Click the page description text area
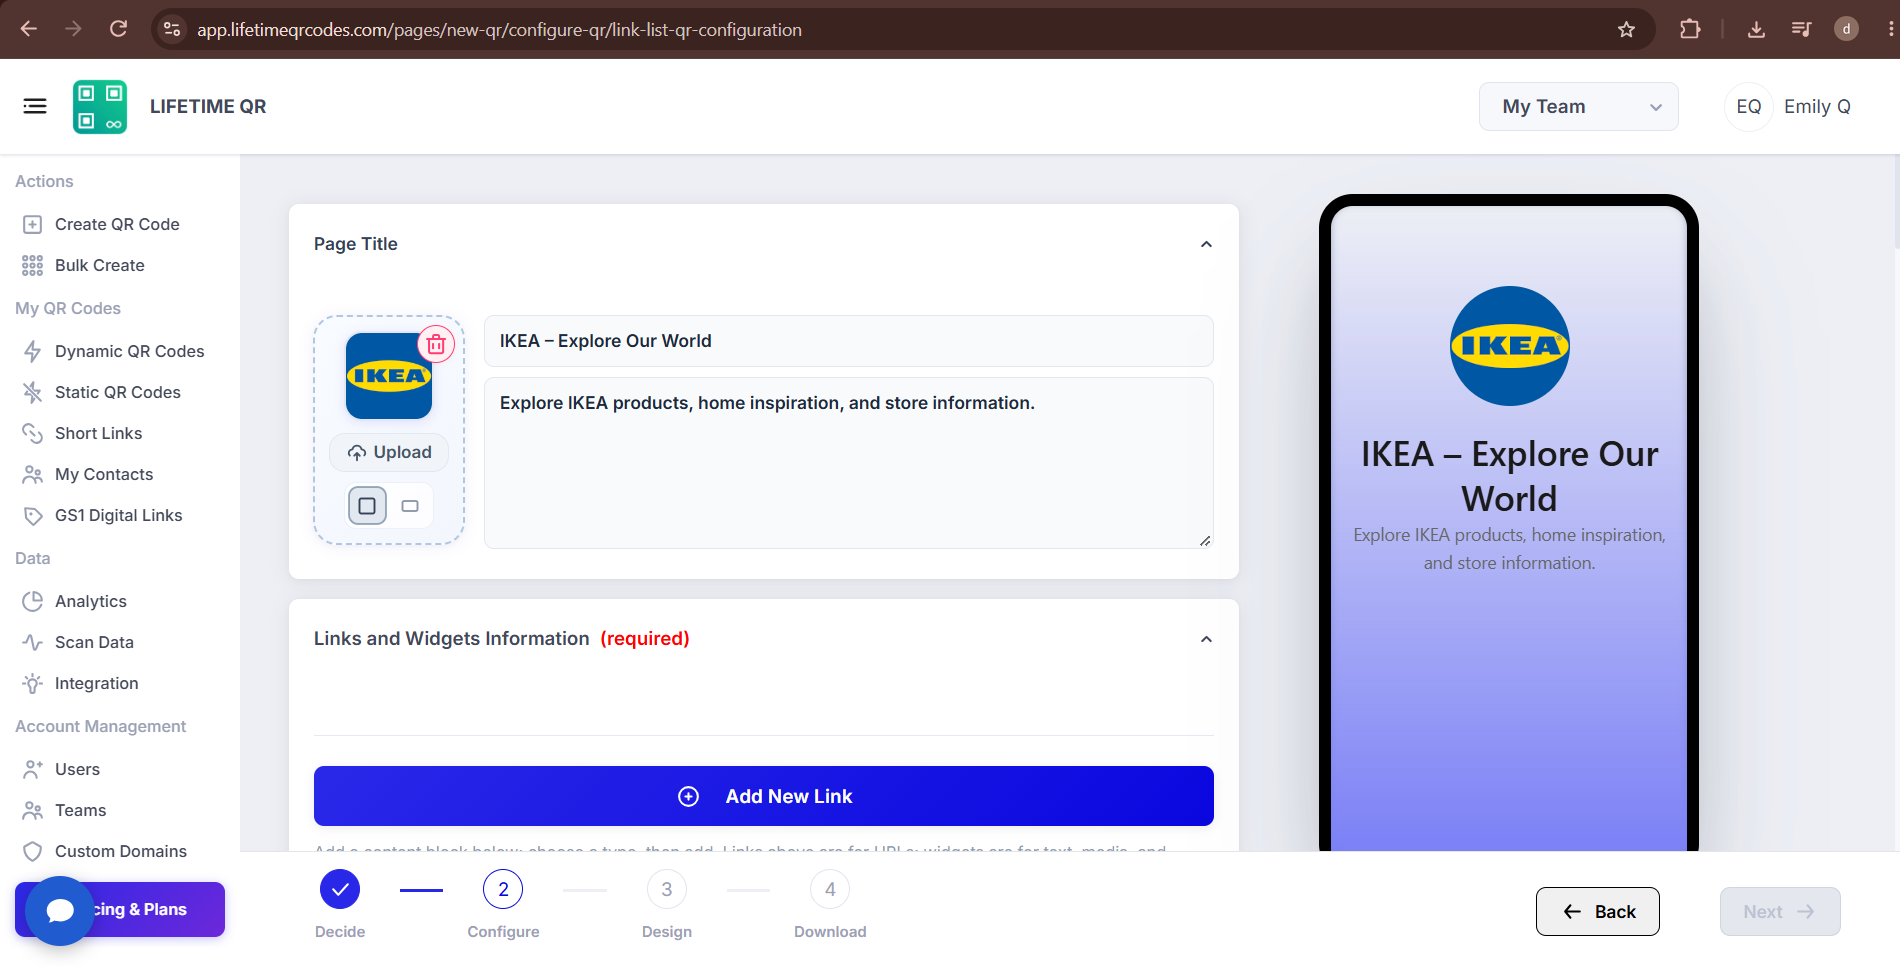The width and height of the screenshot is (1900, 967). (x=849, y=463)
